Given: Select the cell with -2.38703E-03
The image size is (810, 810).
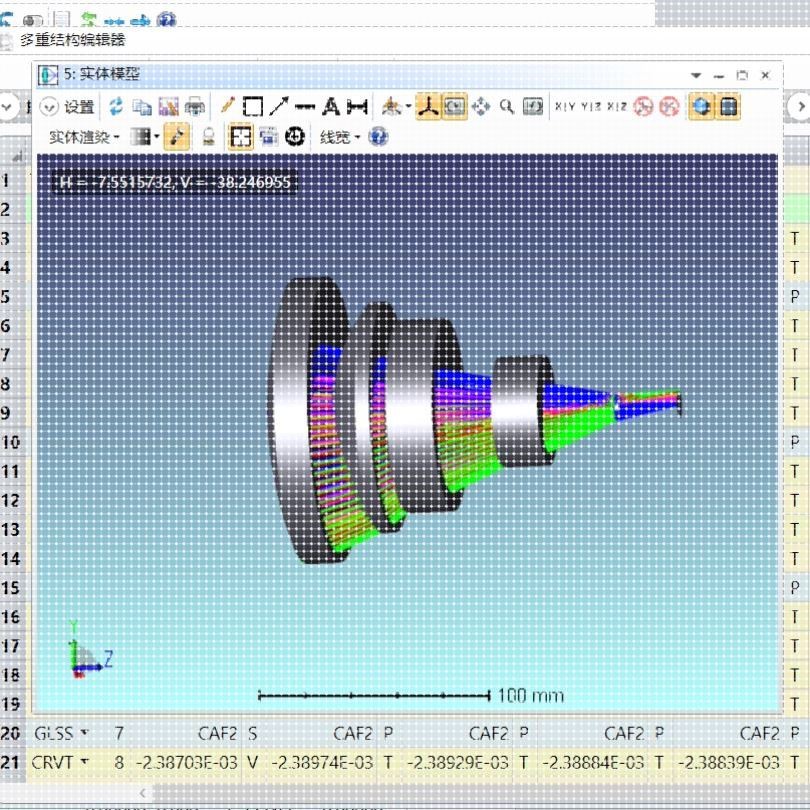Looking at the screenshot, I should [x=186, y=762].
